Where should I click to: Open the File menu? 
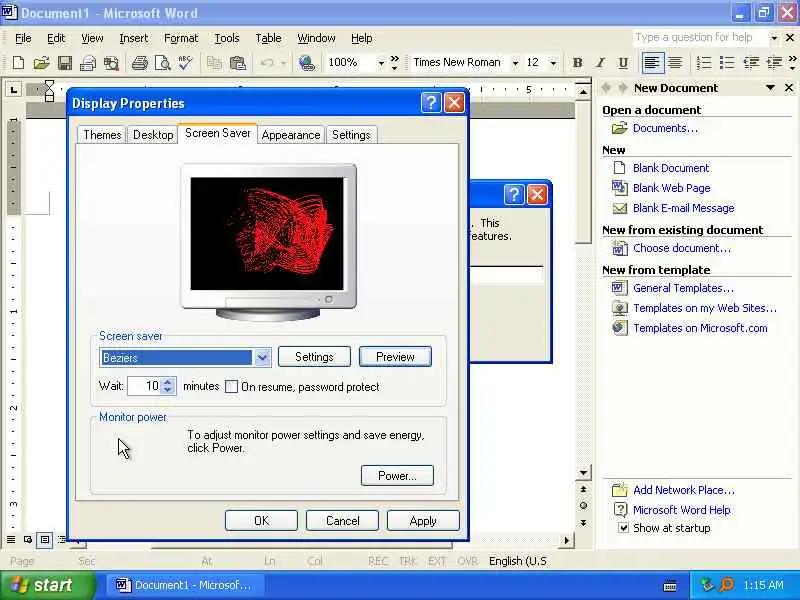coord(23,38)
